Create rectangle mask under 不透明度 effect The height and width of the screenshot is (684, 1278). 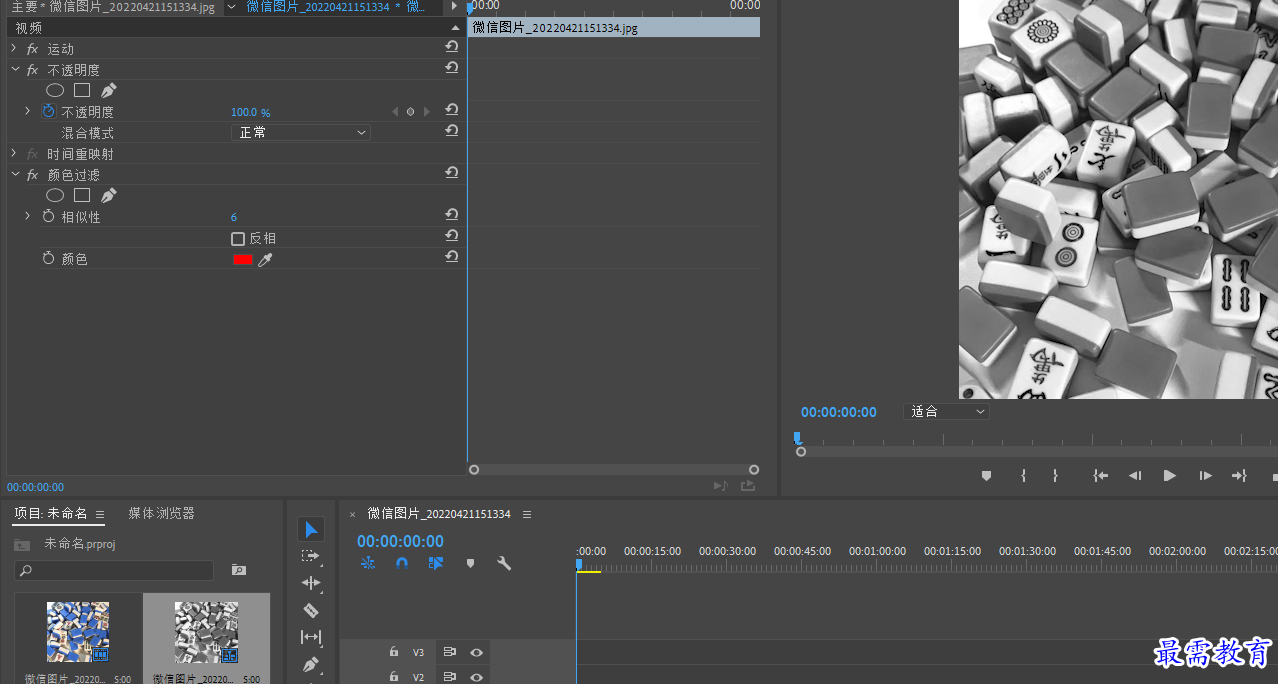tap(82, 90)
